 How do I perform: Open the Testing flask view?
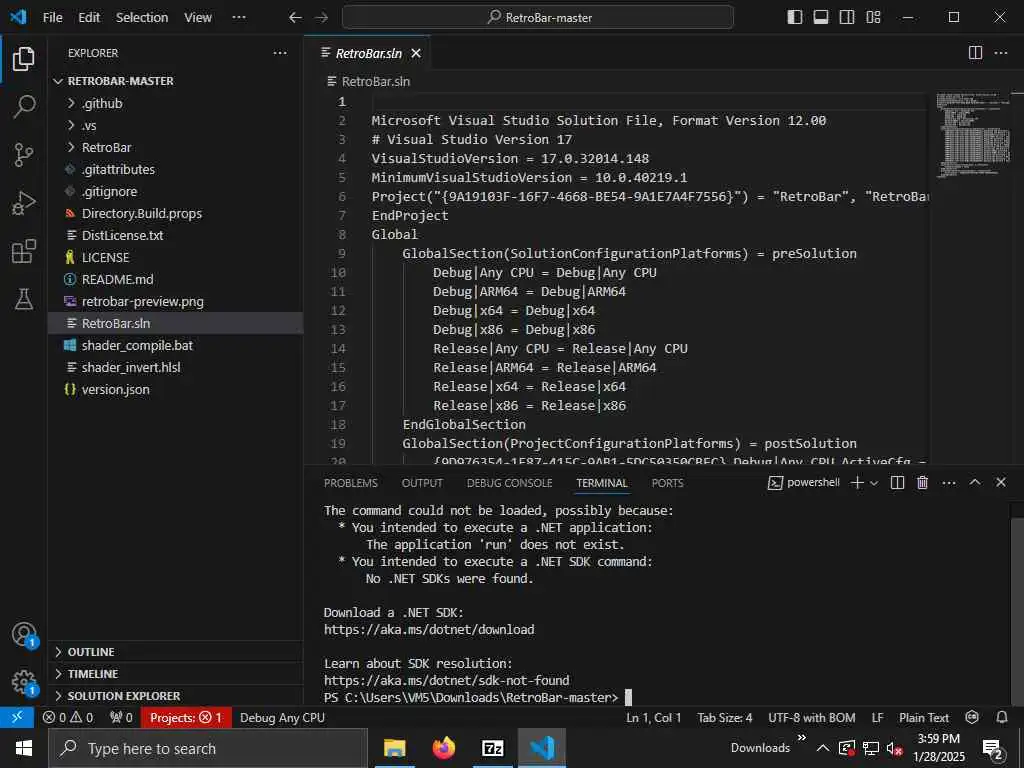pos(24,299)
